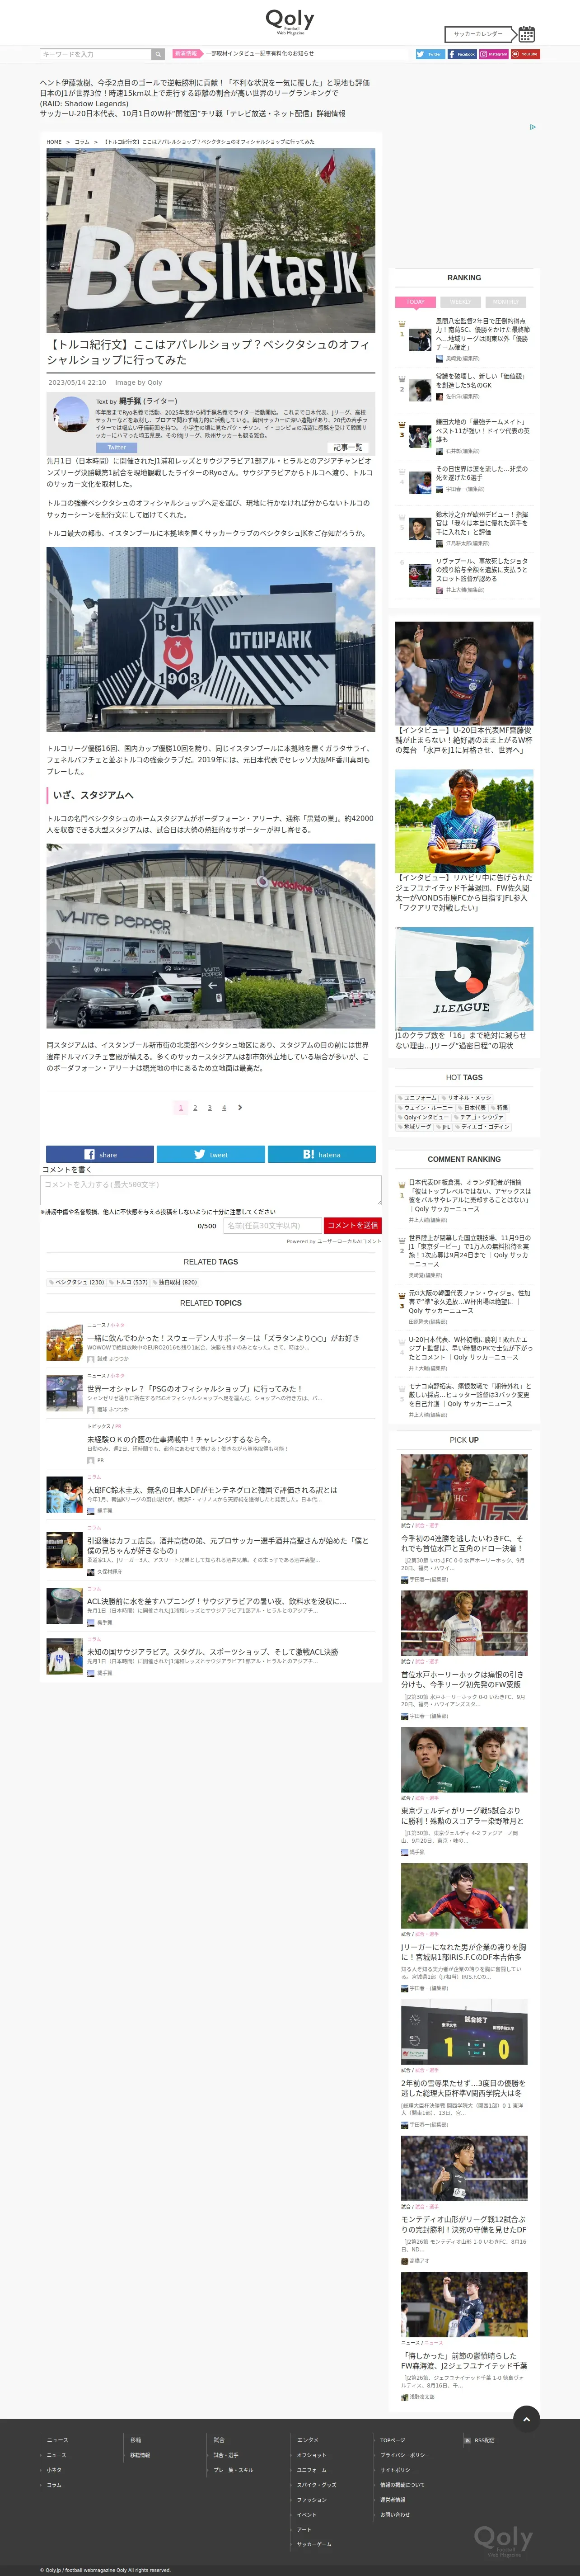Screen dimensions: 580x2576
Task: Open footer link スパイク・グッズ
Action: (316, 2485)
